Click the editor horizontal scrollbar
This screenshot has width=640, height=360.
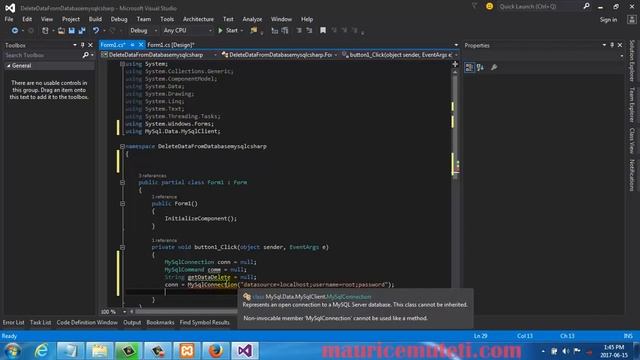[186, 312]
